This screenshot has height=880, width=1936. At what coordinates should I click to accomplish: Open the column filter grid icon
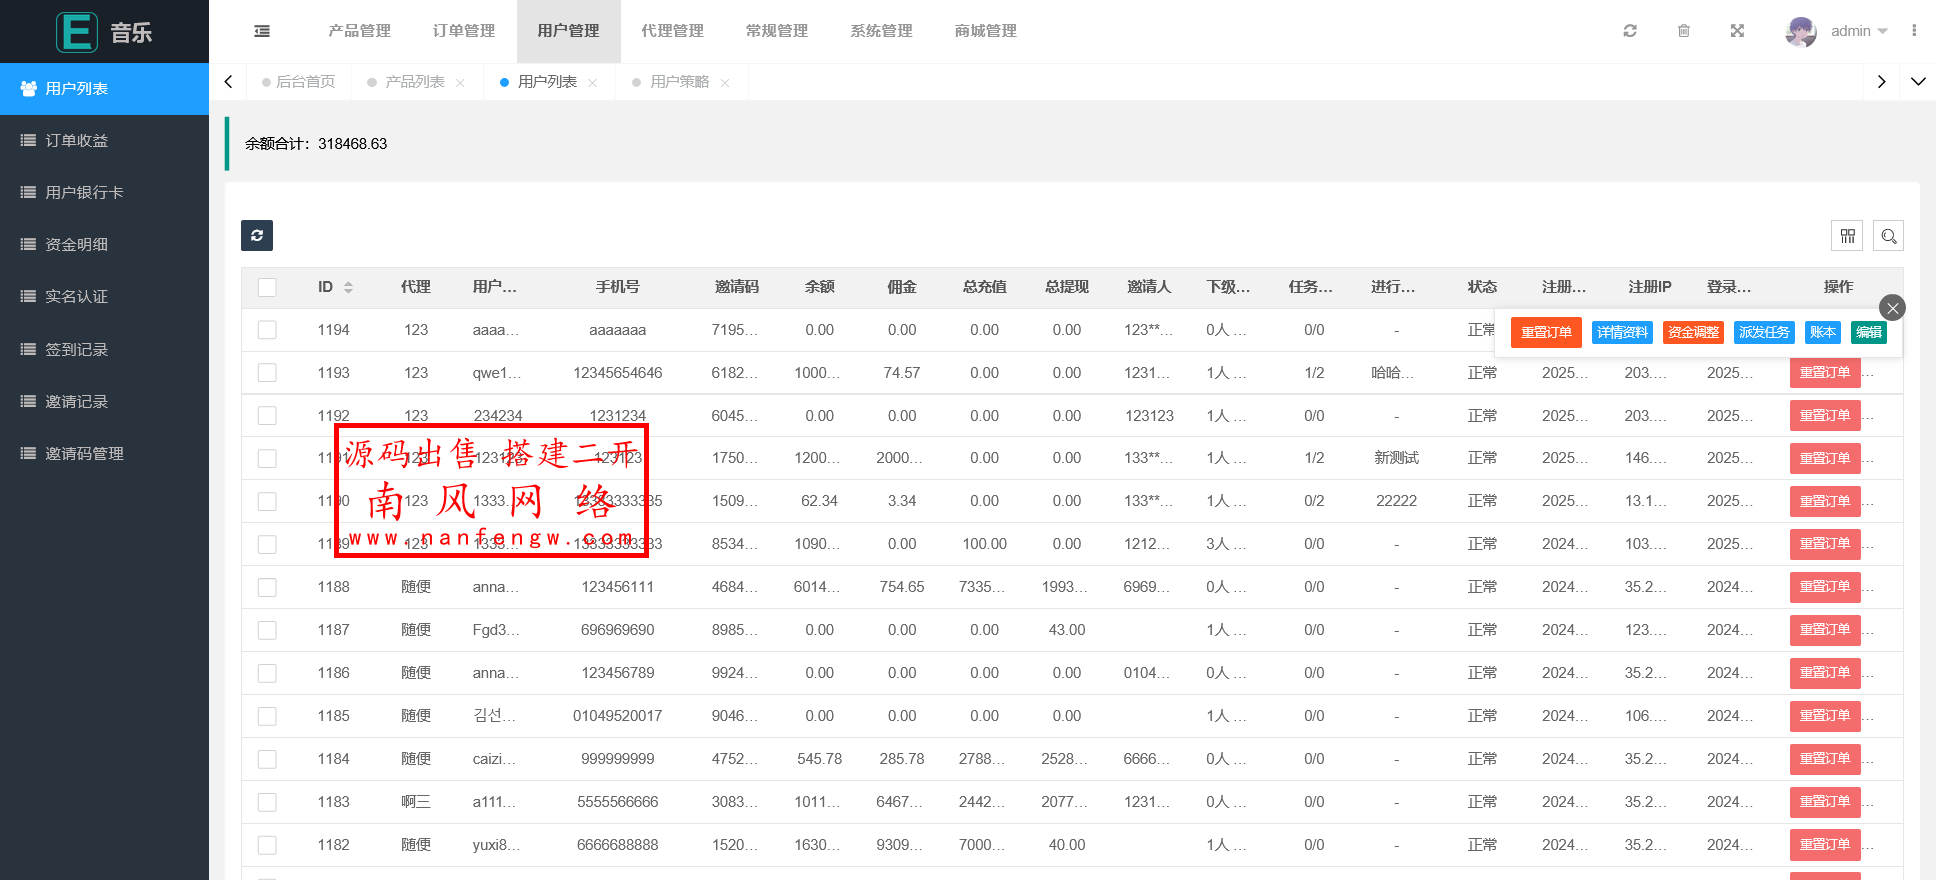(1847, 236)
